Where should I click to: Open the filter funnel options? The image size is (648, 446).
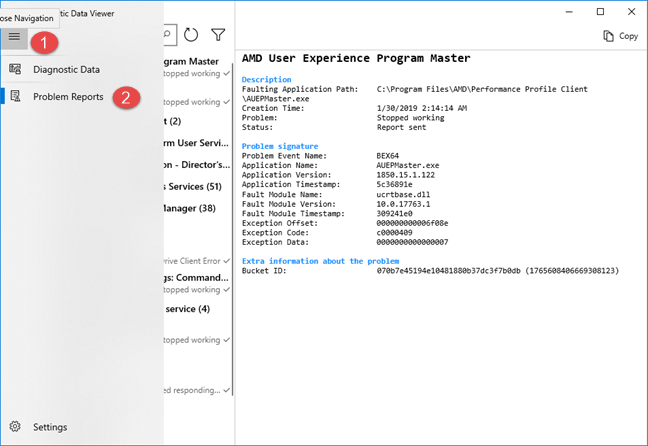click(218, 35)
